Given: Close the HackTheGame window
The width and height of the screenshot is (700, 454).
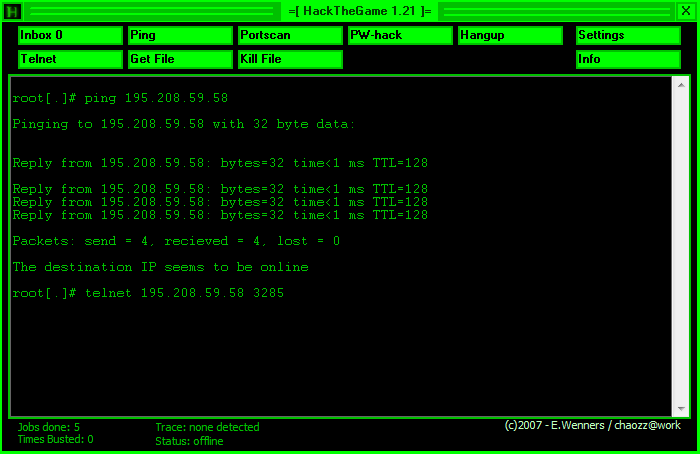Looking at the screenshot, I should (686, 11).
